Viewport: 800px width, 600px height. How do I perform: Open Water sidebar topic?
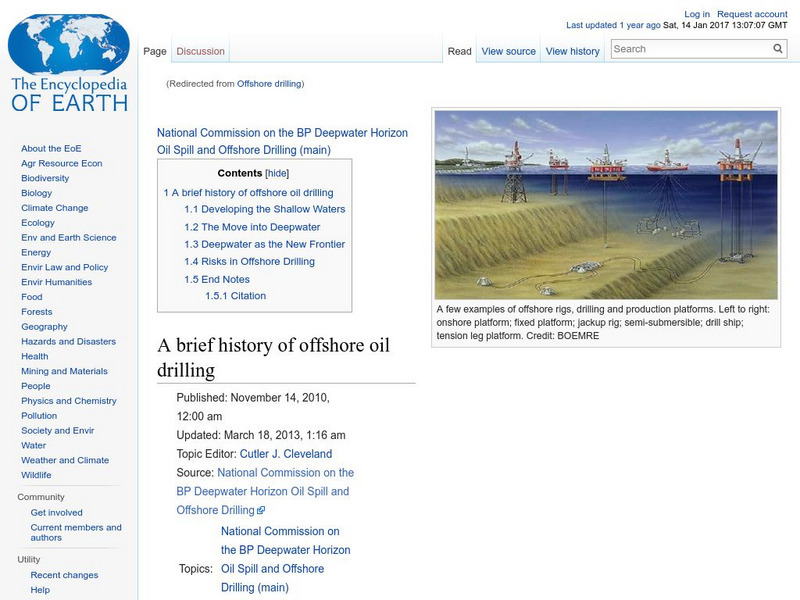34,445
